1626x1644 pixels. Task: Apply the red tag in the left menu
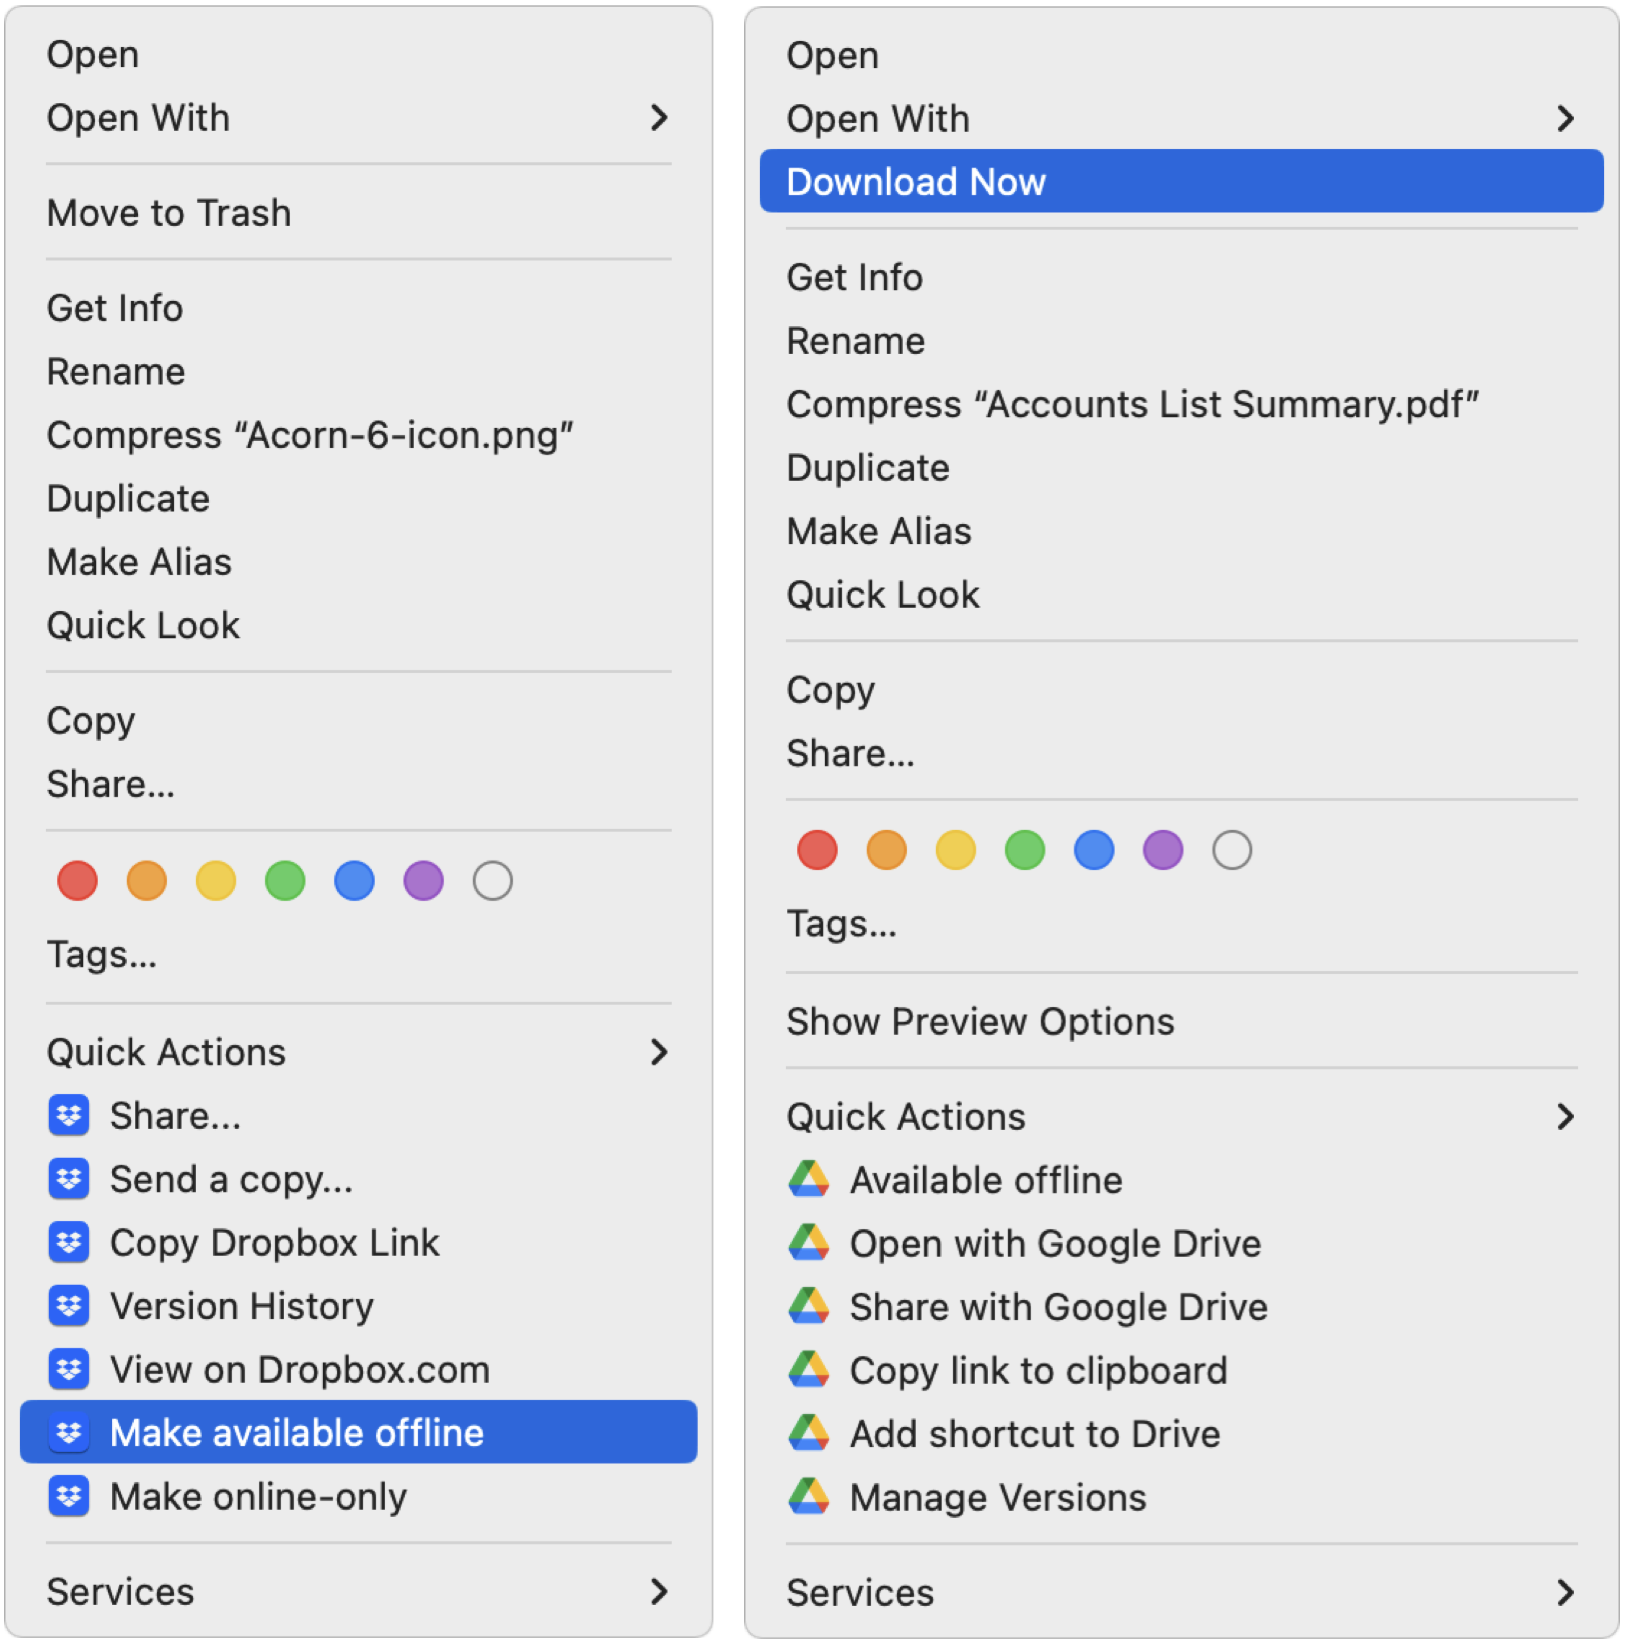tap(78, 881)
